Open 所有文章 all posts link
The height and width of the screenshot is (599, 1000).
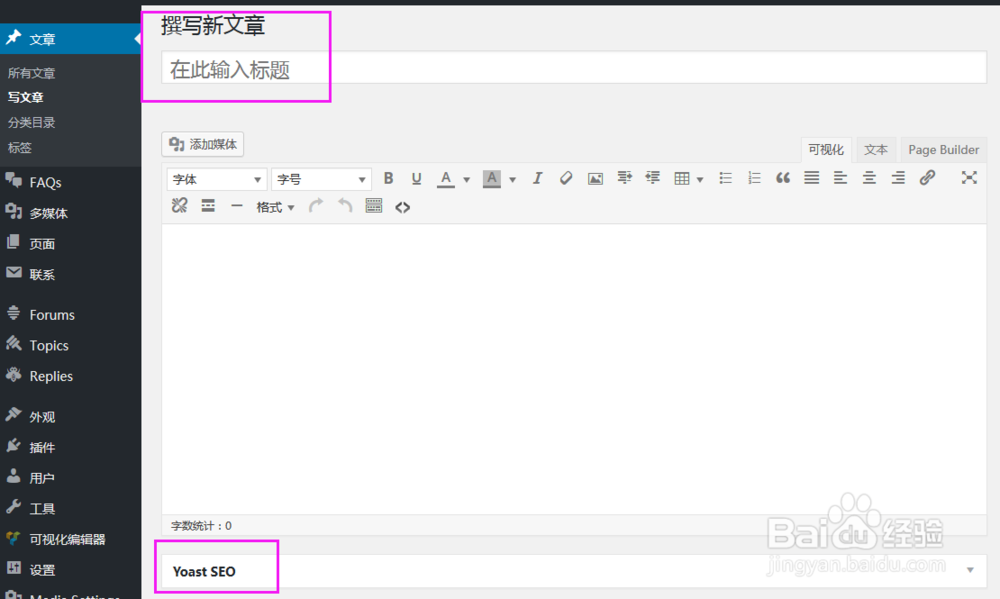(x=31, y=73)
